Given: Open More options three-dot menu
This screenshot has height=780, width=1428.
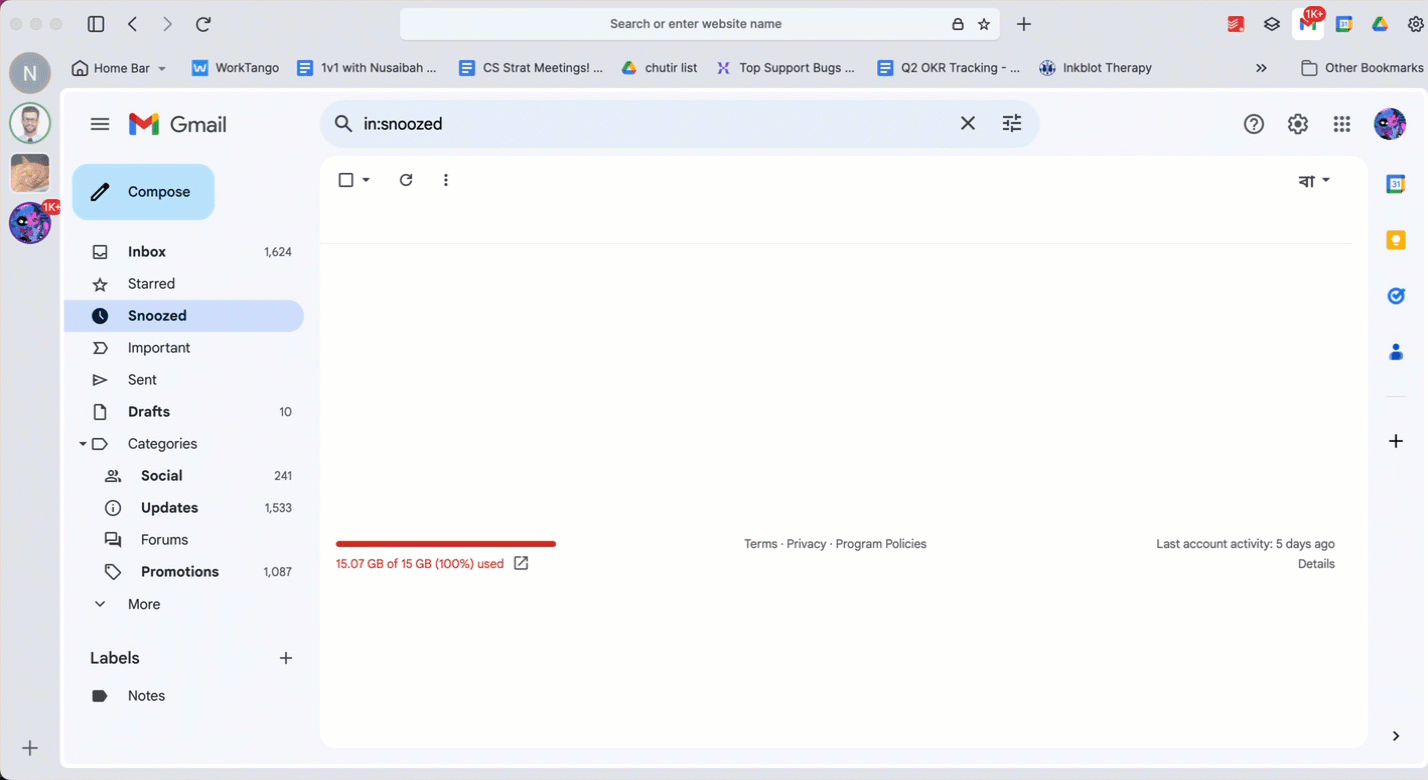Looking at the screenshot, I should [446, 180].
